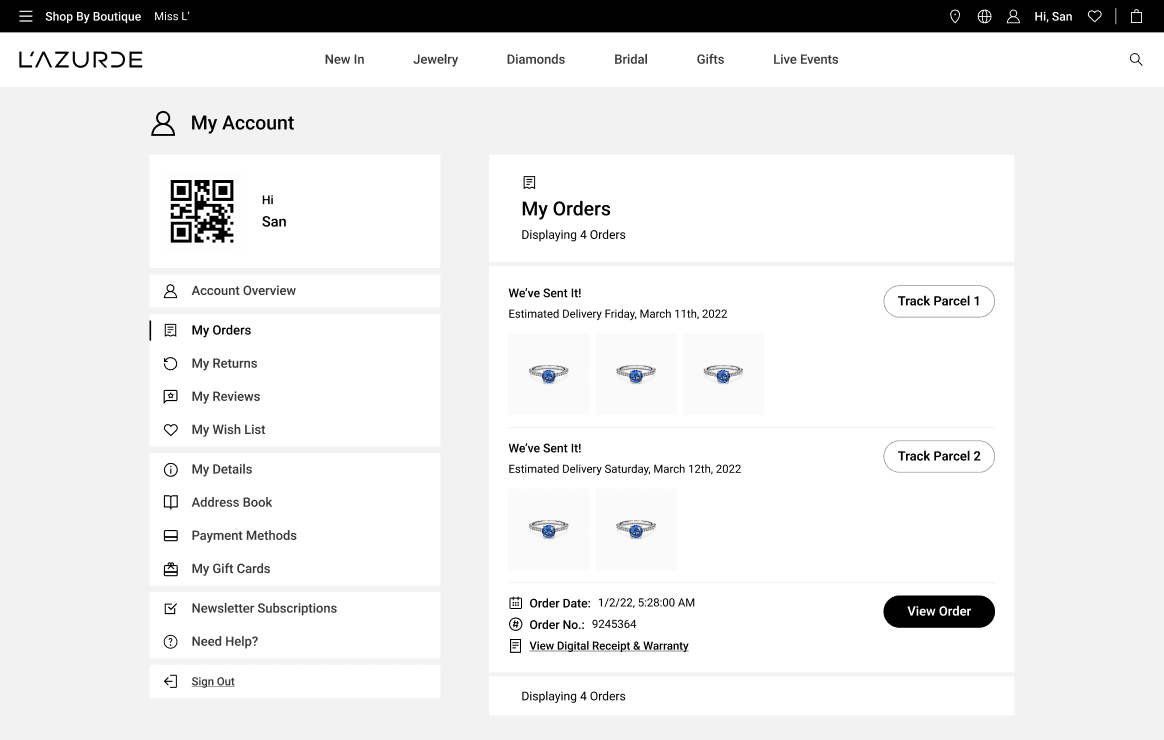The height and width of the screenshot is (740, 1164).
Task: Open the shopping bag icon
Action: point(1136,16)
